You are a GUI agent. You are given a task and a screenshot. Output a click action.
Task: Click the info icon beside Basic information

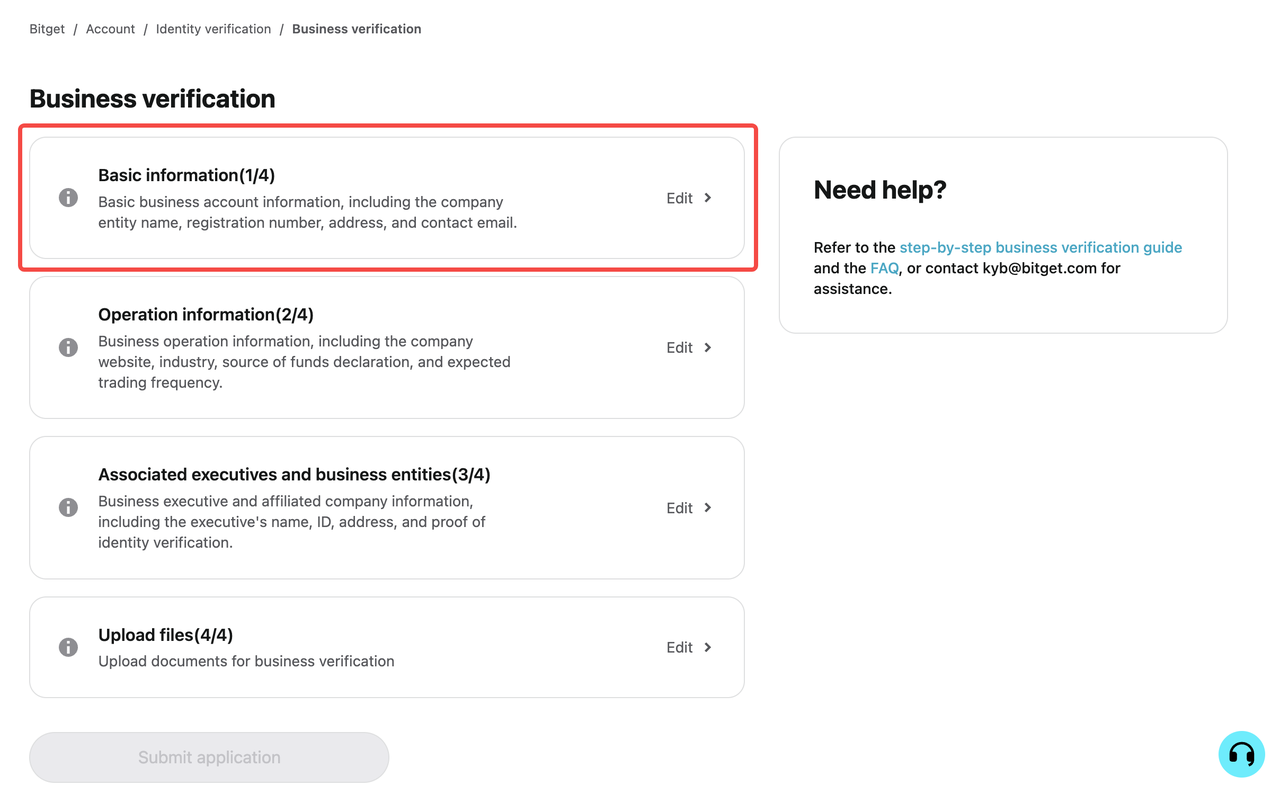[68, 197]
